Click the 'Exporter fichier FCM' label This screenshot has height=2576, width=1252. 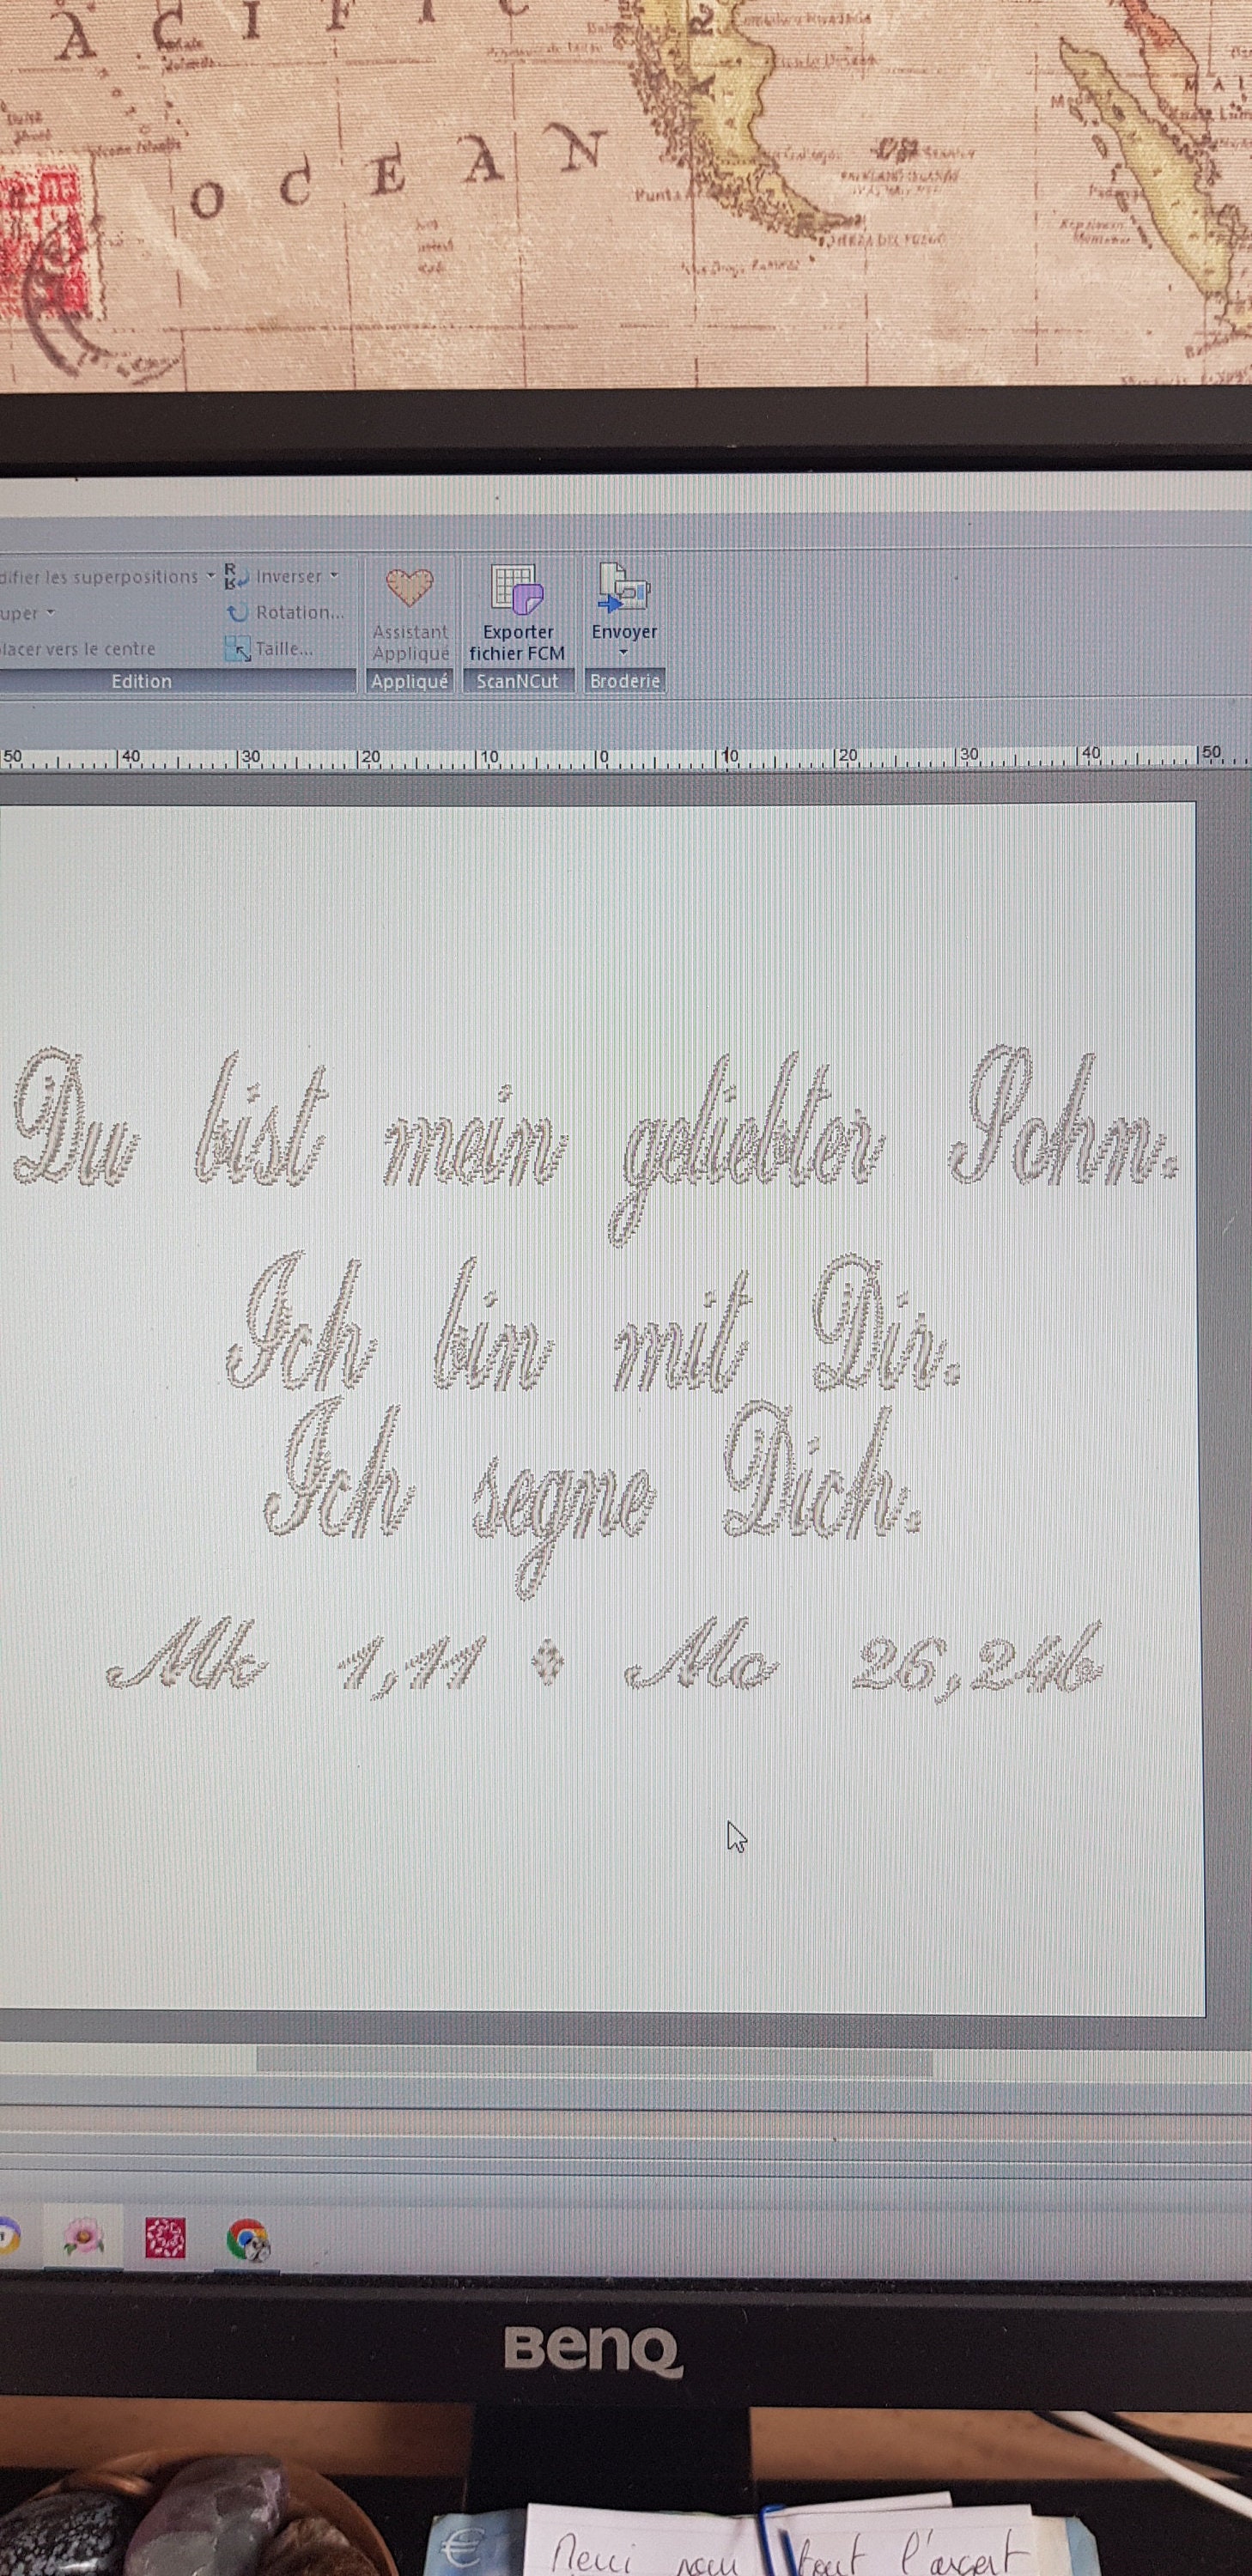click(x=517, y=642)
